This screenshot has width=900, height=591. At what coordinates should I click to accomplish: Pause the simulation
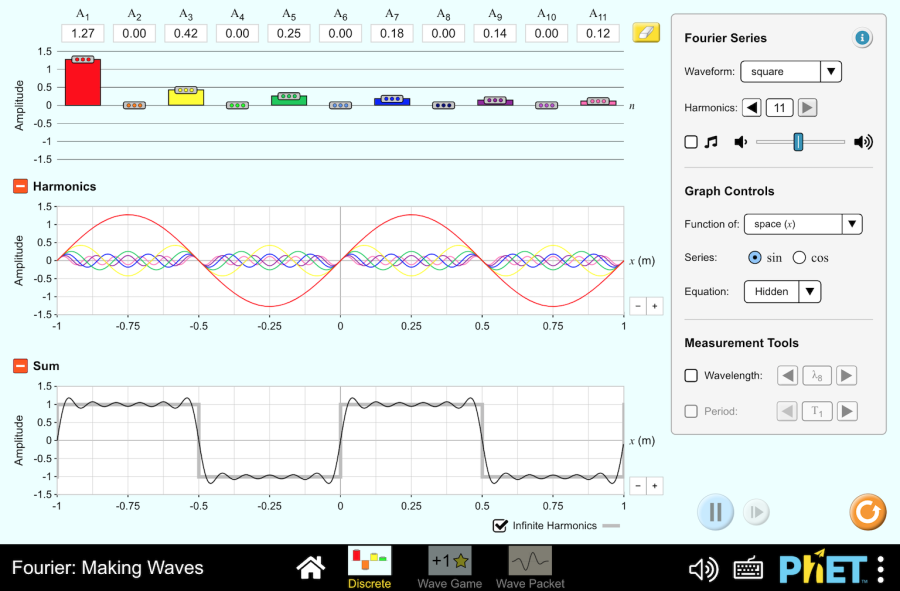[x=715, y=512]
